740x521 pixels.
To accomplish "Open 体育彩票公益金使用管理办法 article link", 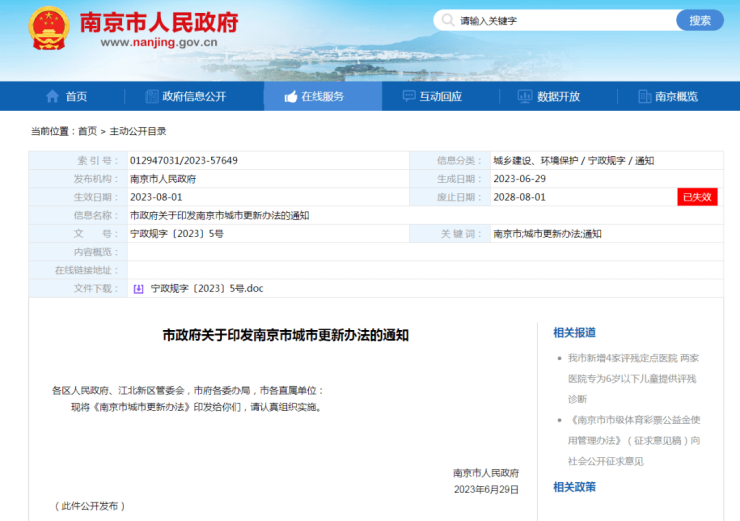I will click(x=632, y=432).
